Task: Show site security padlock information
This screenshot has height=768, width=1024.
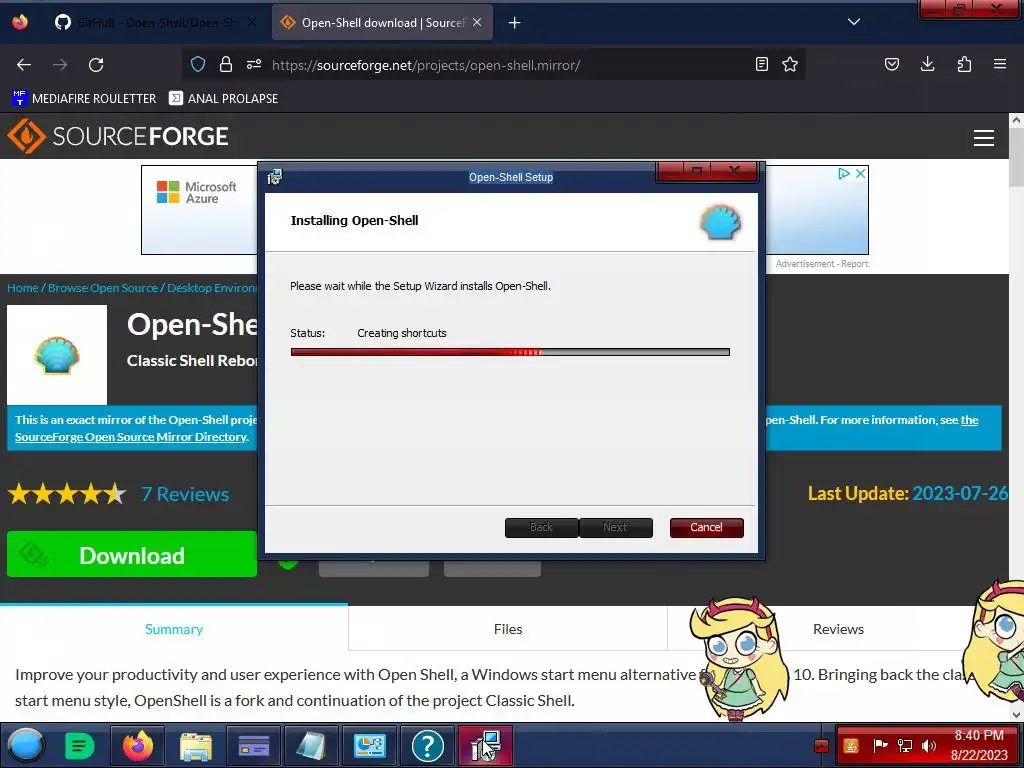Action: (x=226, y=65)
